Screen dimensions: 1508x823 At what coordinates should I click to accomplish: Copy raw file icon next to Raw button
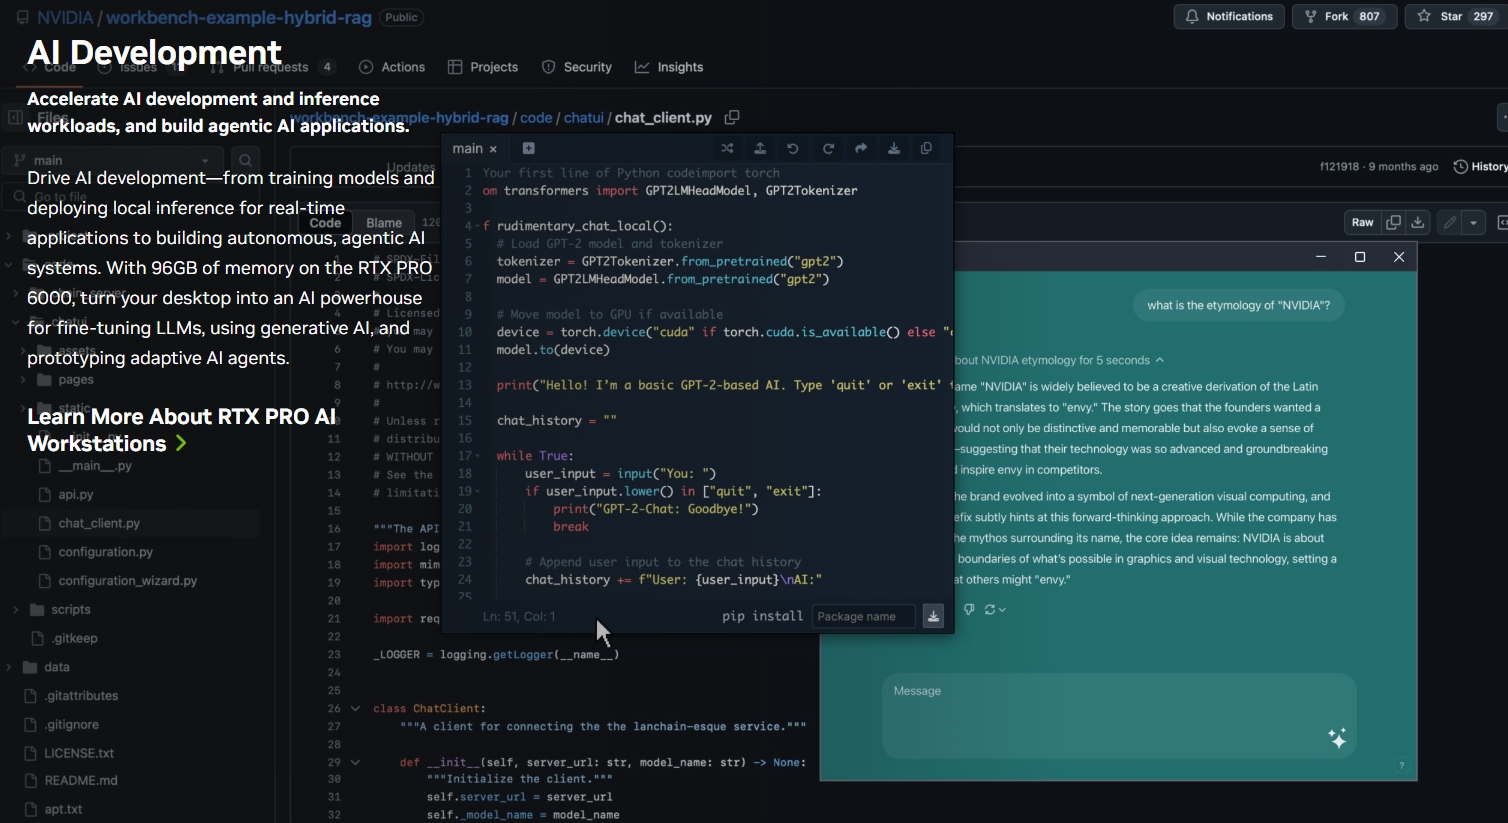point(1393,222)
